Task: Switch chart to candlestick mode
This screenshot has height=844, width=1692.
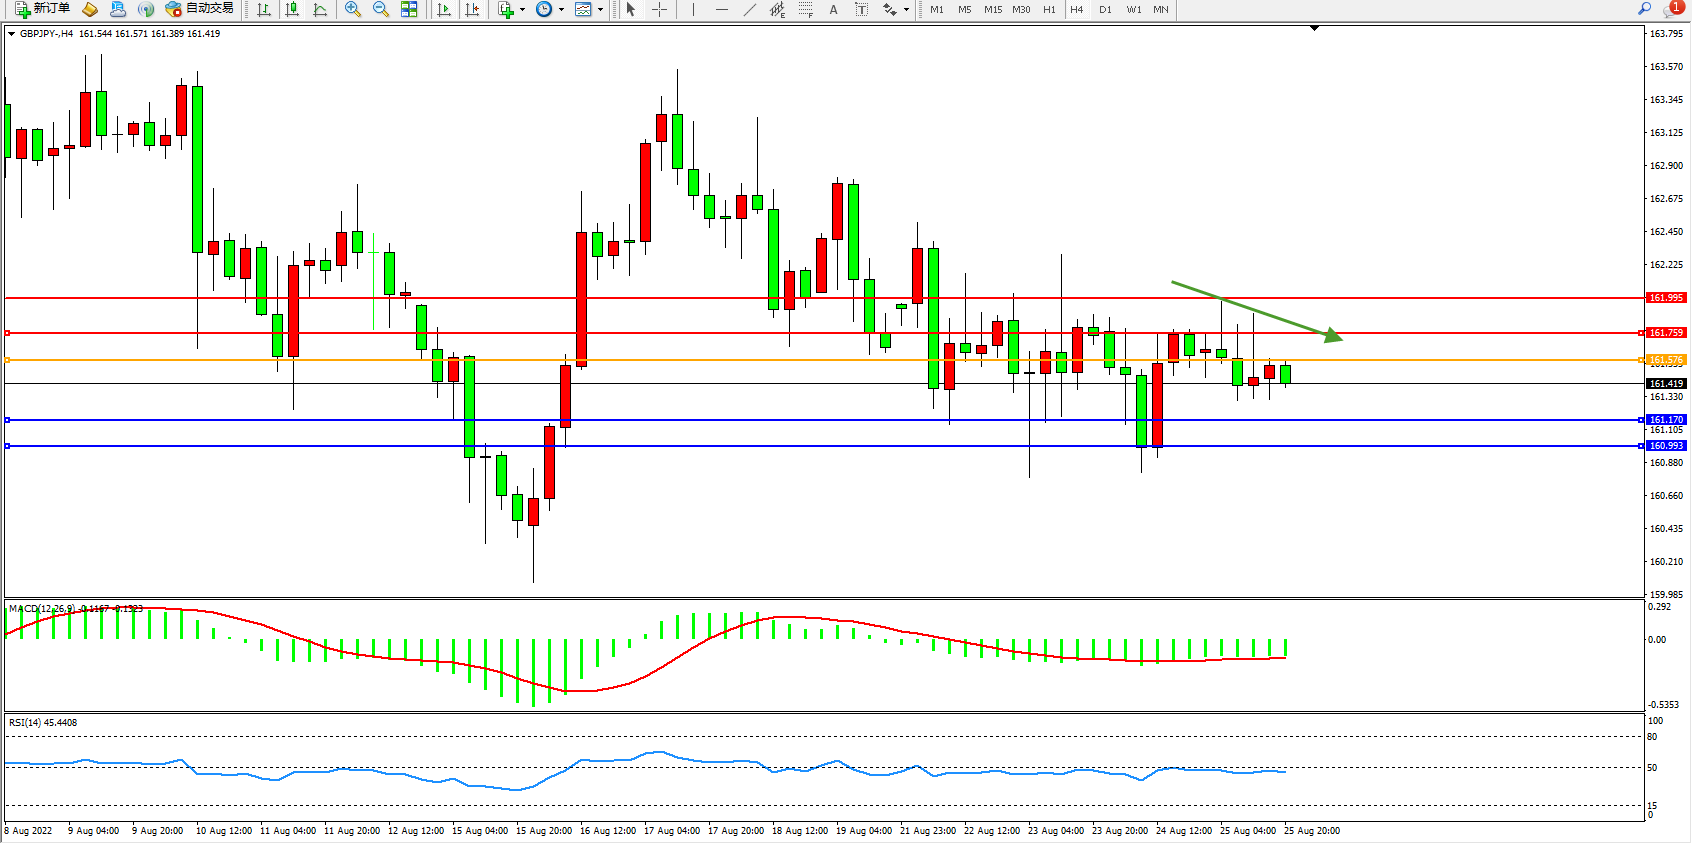Action: 292,9
